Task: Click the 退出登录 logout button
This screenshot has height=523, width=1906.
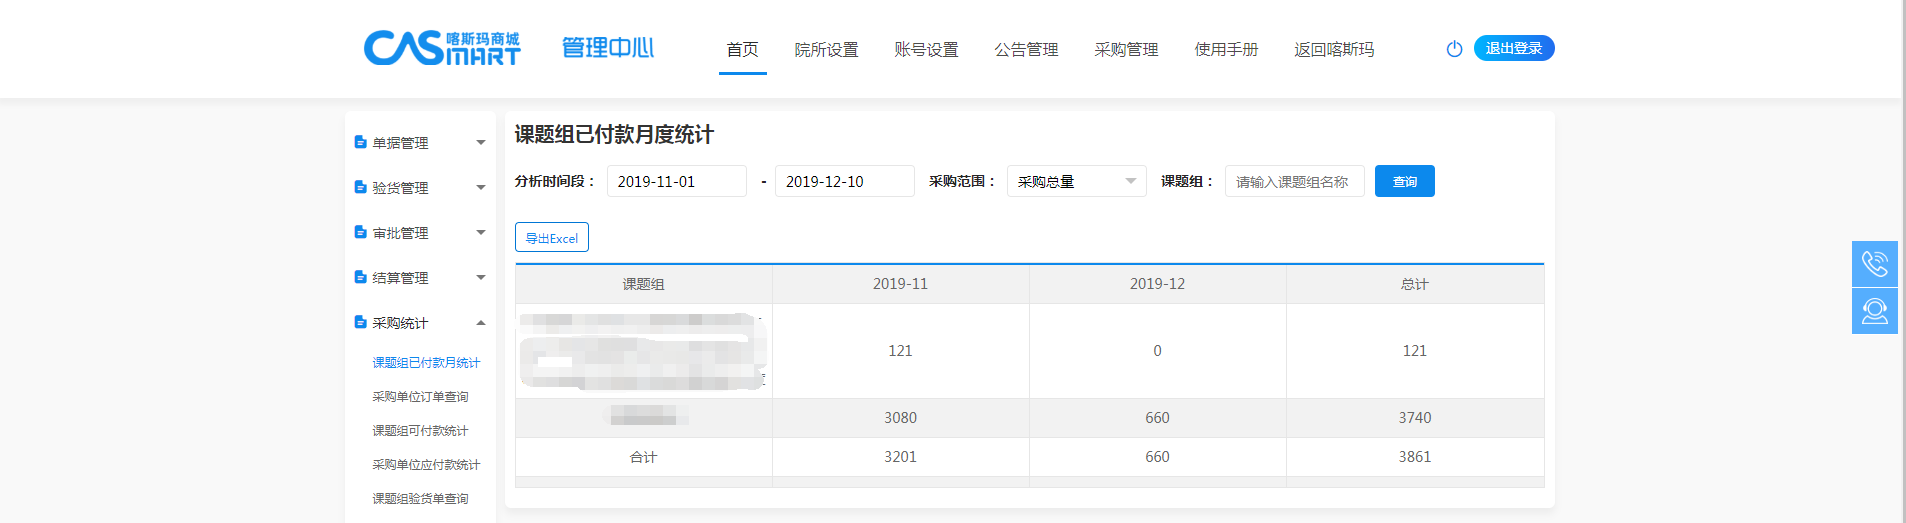Action: click(1513, 48)
